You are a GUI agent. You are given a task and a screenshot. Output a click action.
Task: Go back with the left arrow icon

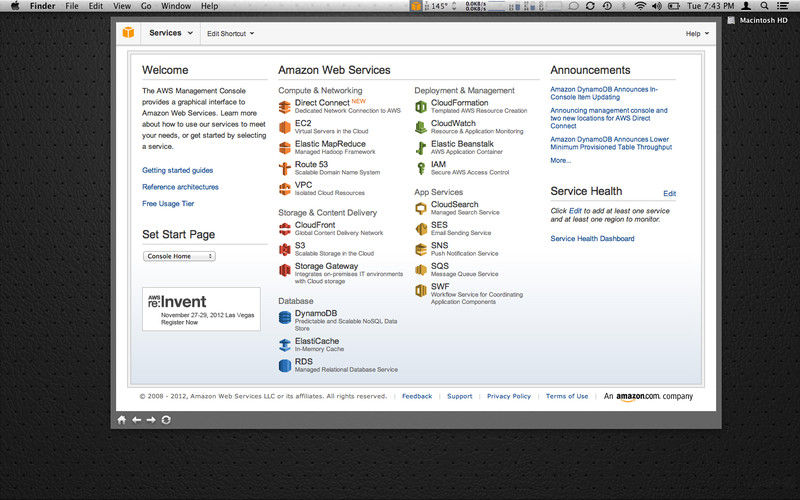(136, 420)
